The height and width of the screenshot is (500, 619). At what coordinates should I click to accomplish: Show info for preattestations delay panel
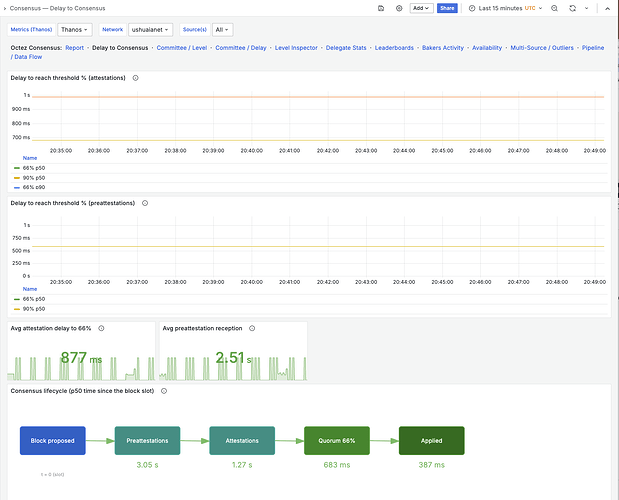[145, 203]
